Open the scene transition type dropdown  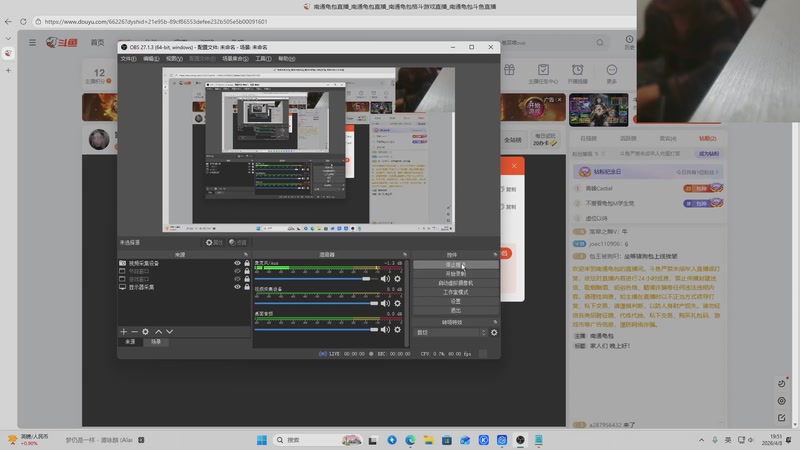point(451,333)
